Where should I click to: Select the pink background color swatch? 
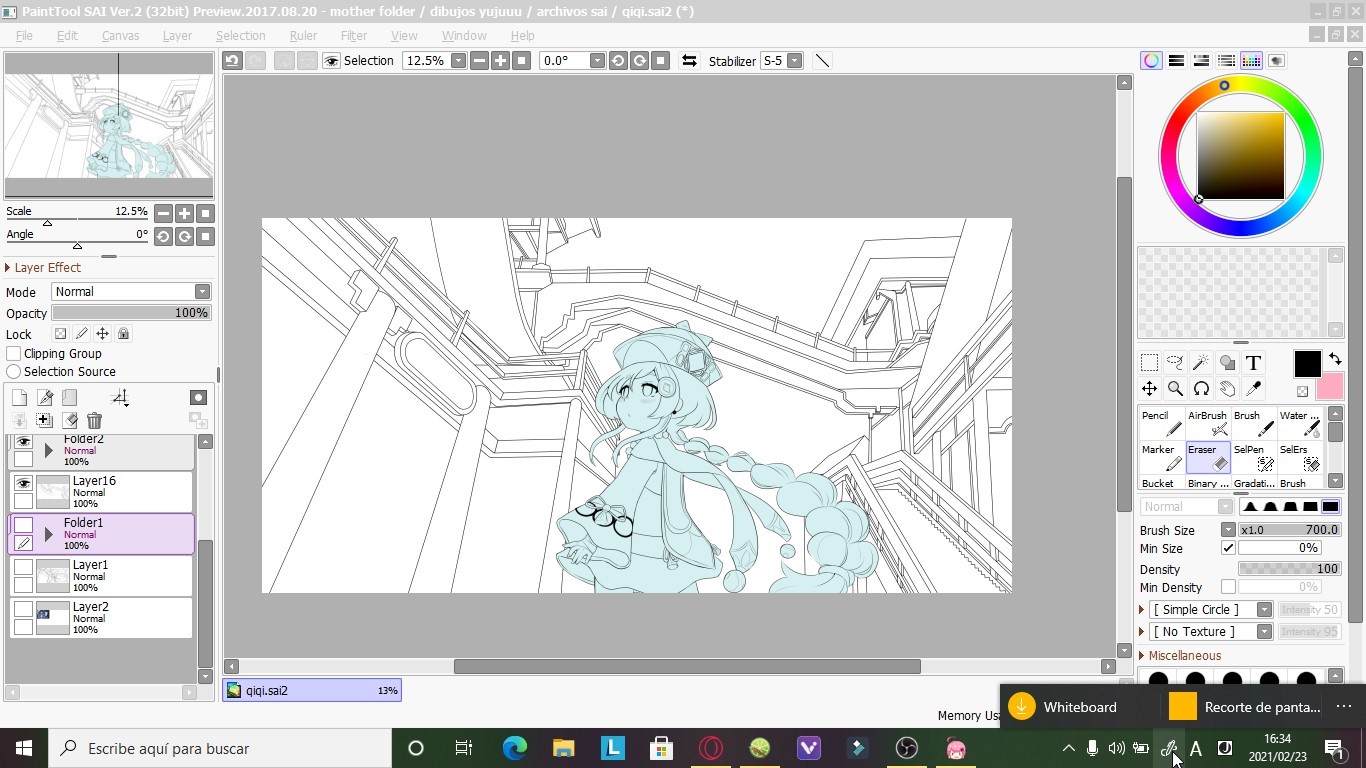coord(1330,387)
